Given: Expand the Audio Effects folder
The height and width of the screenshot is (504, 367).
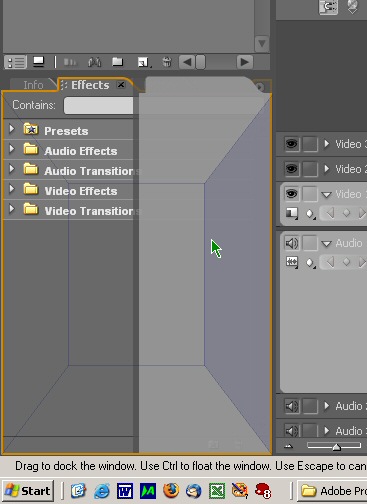Looking at the screenshot, I should click(12, 149).
